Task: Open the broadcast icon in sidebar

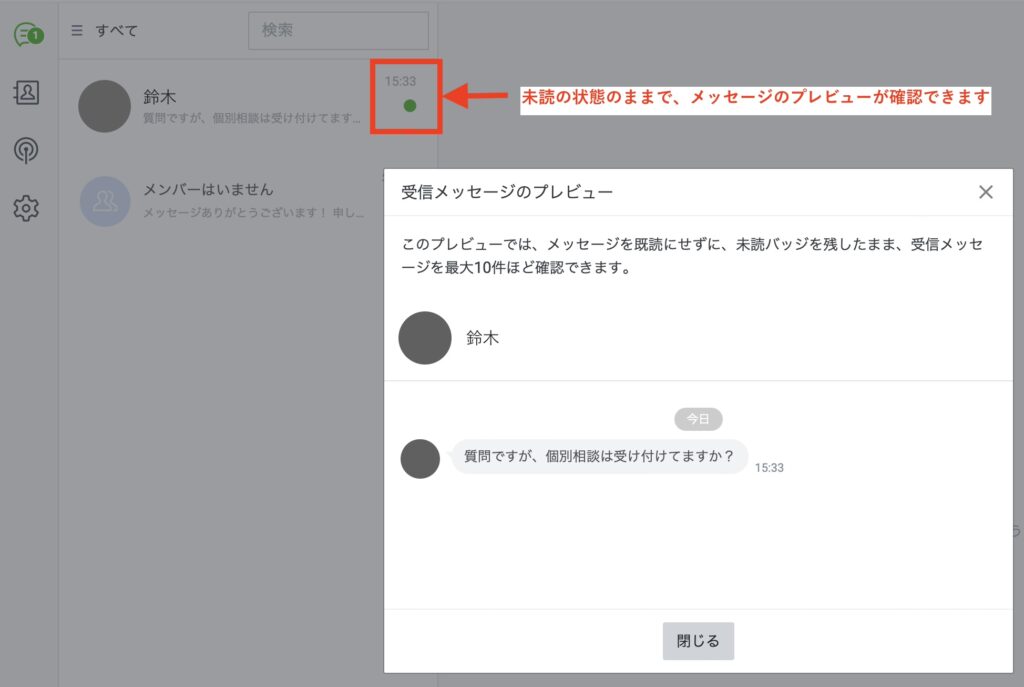Action: pos(26,151)
